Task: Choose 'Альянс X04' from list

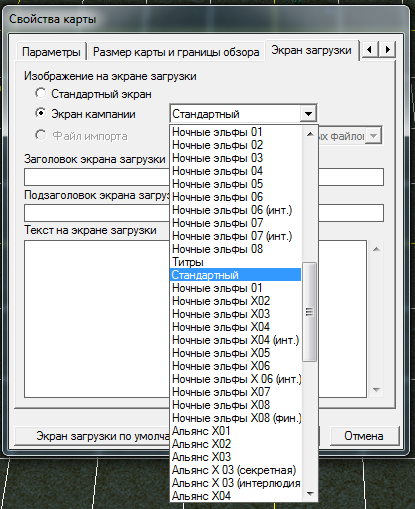Action: click(236, 496)
